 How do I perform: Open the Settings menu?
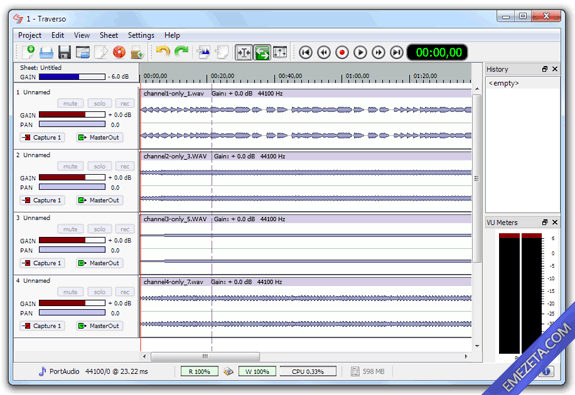pos(141,35)
